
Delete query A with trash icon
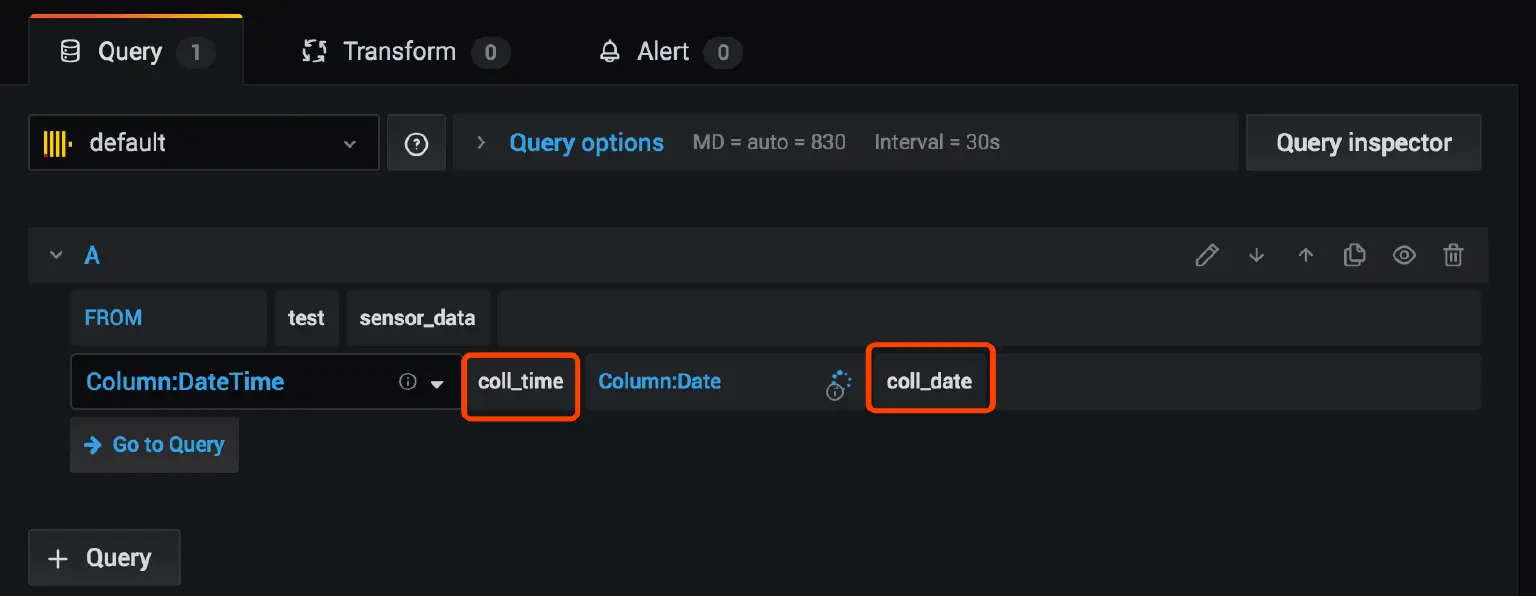tap(1453, 255)
